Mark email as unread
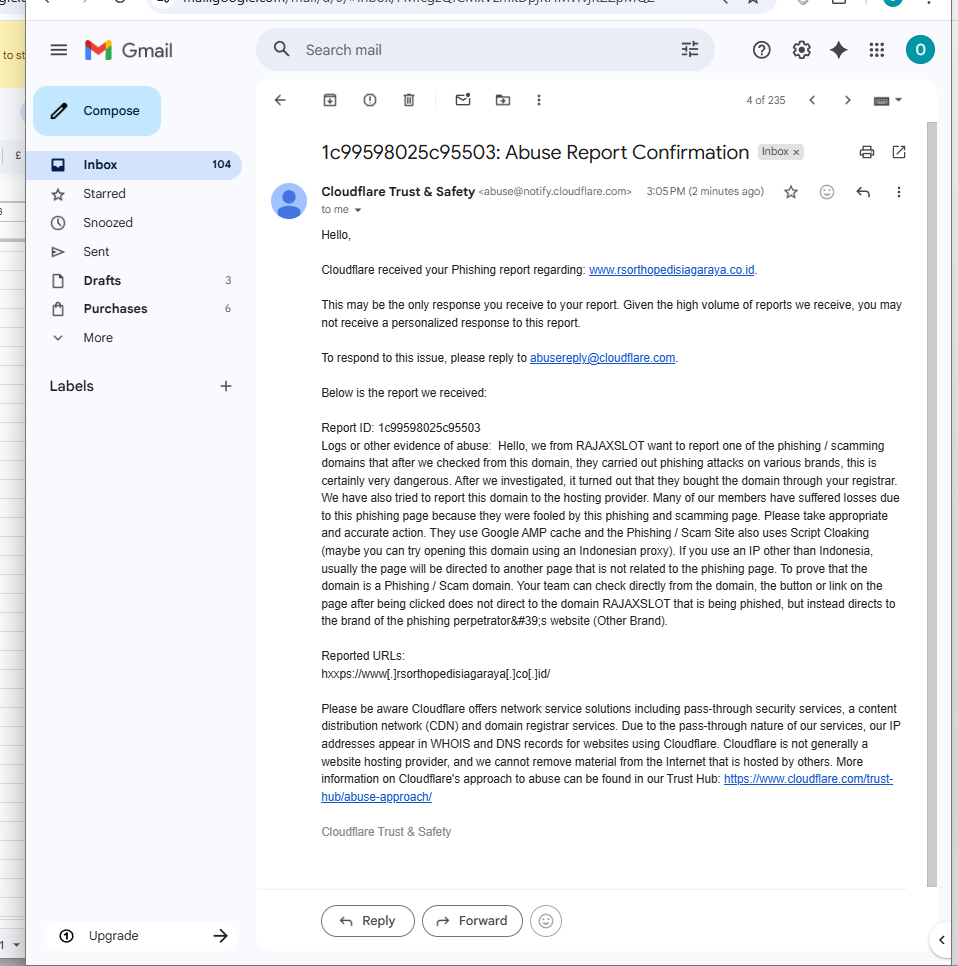 point(463,99)
